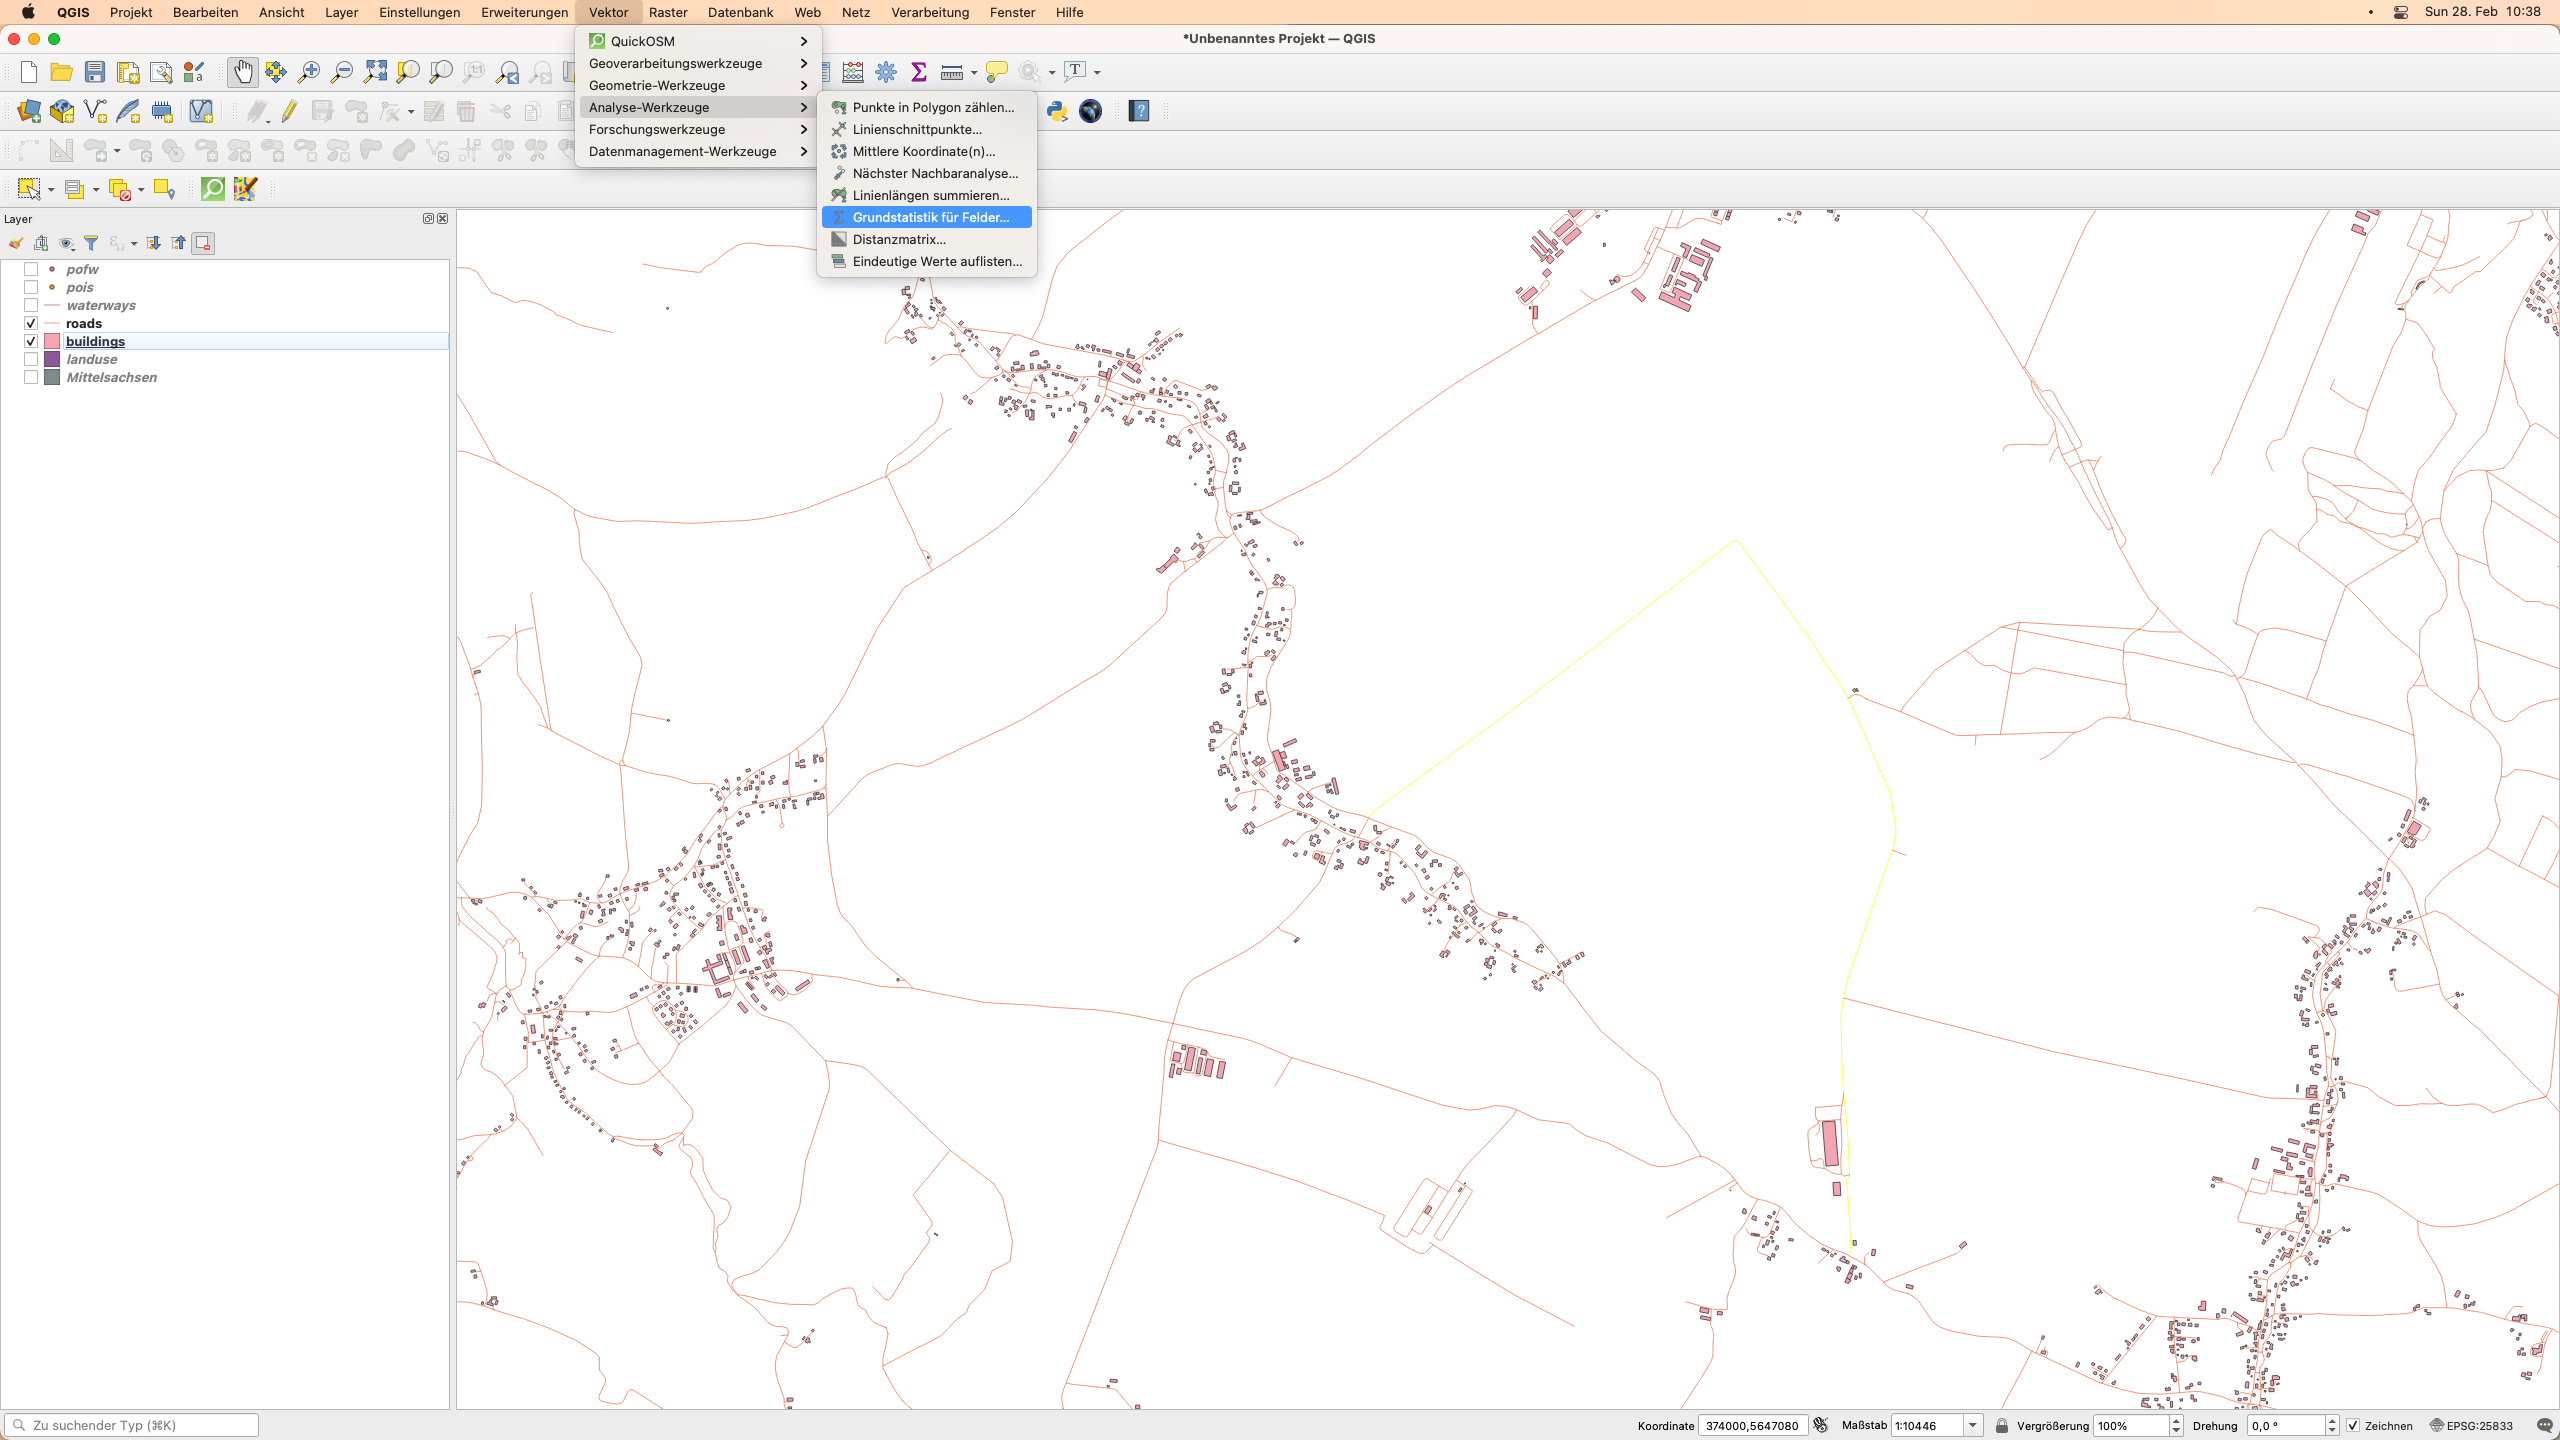
Task: Open the Raster menu in menu bar
Action: tap(668, 12)
